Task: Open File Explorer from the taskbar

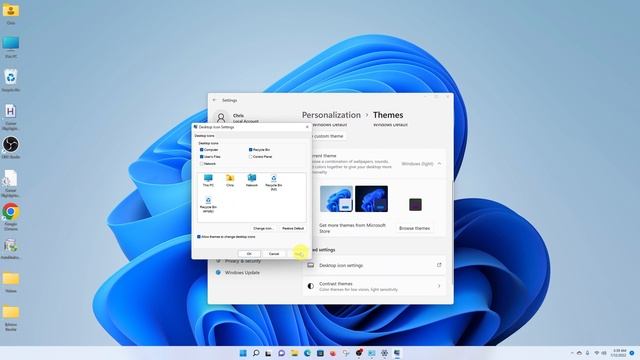Action: [294, 353]
